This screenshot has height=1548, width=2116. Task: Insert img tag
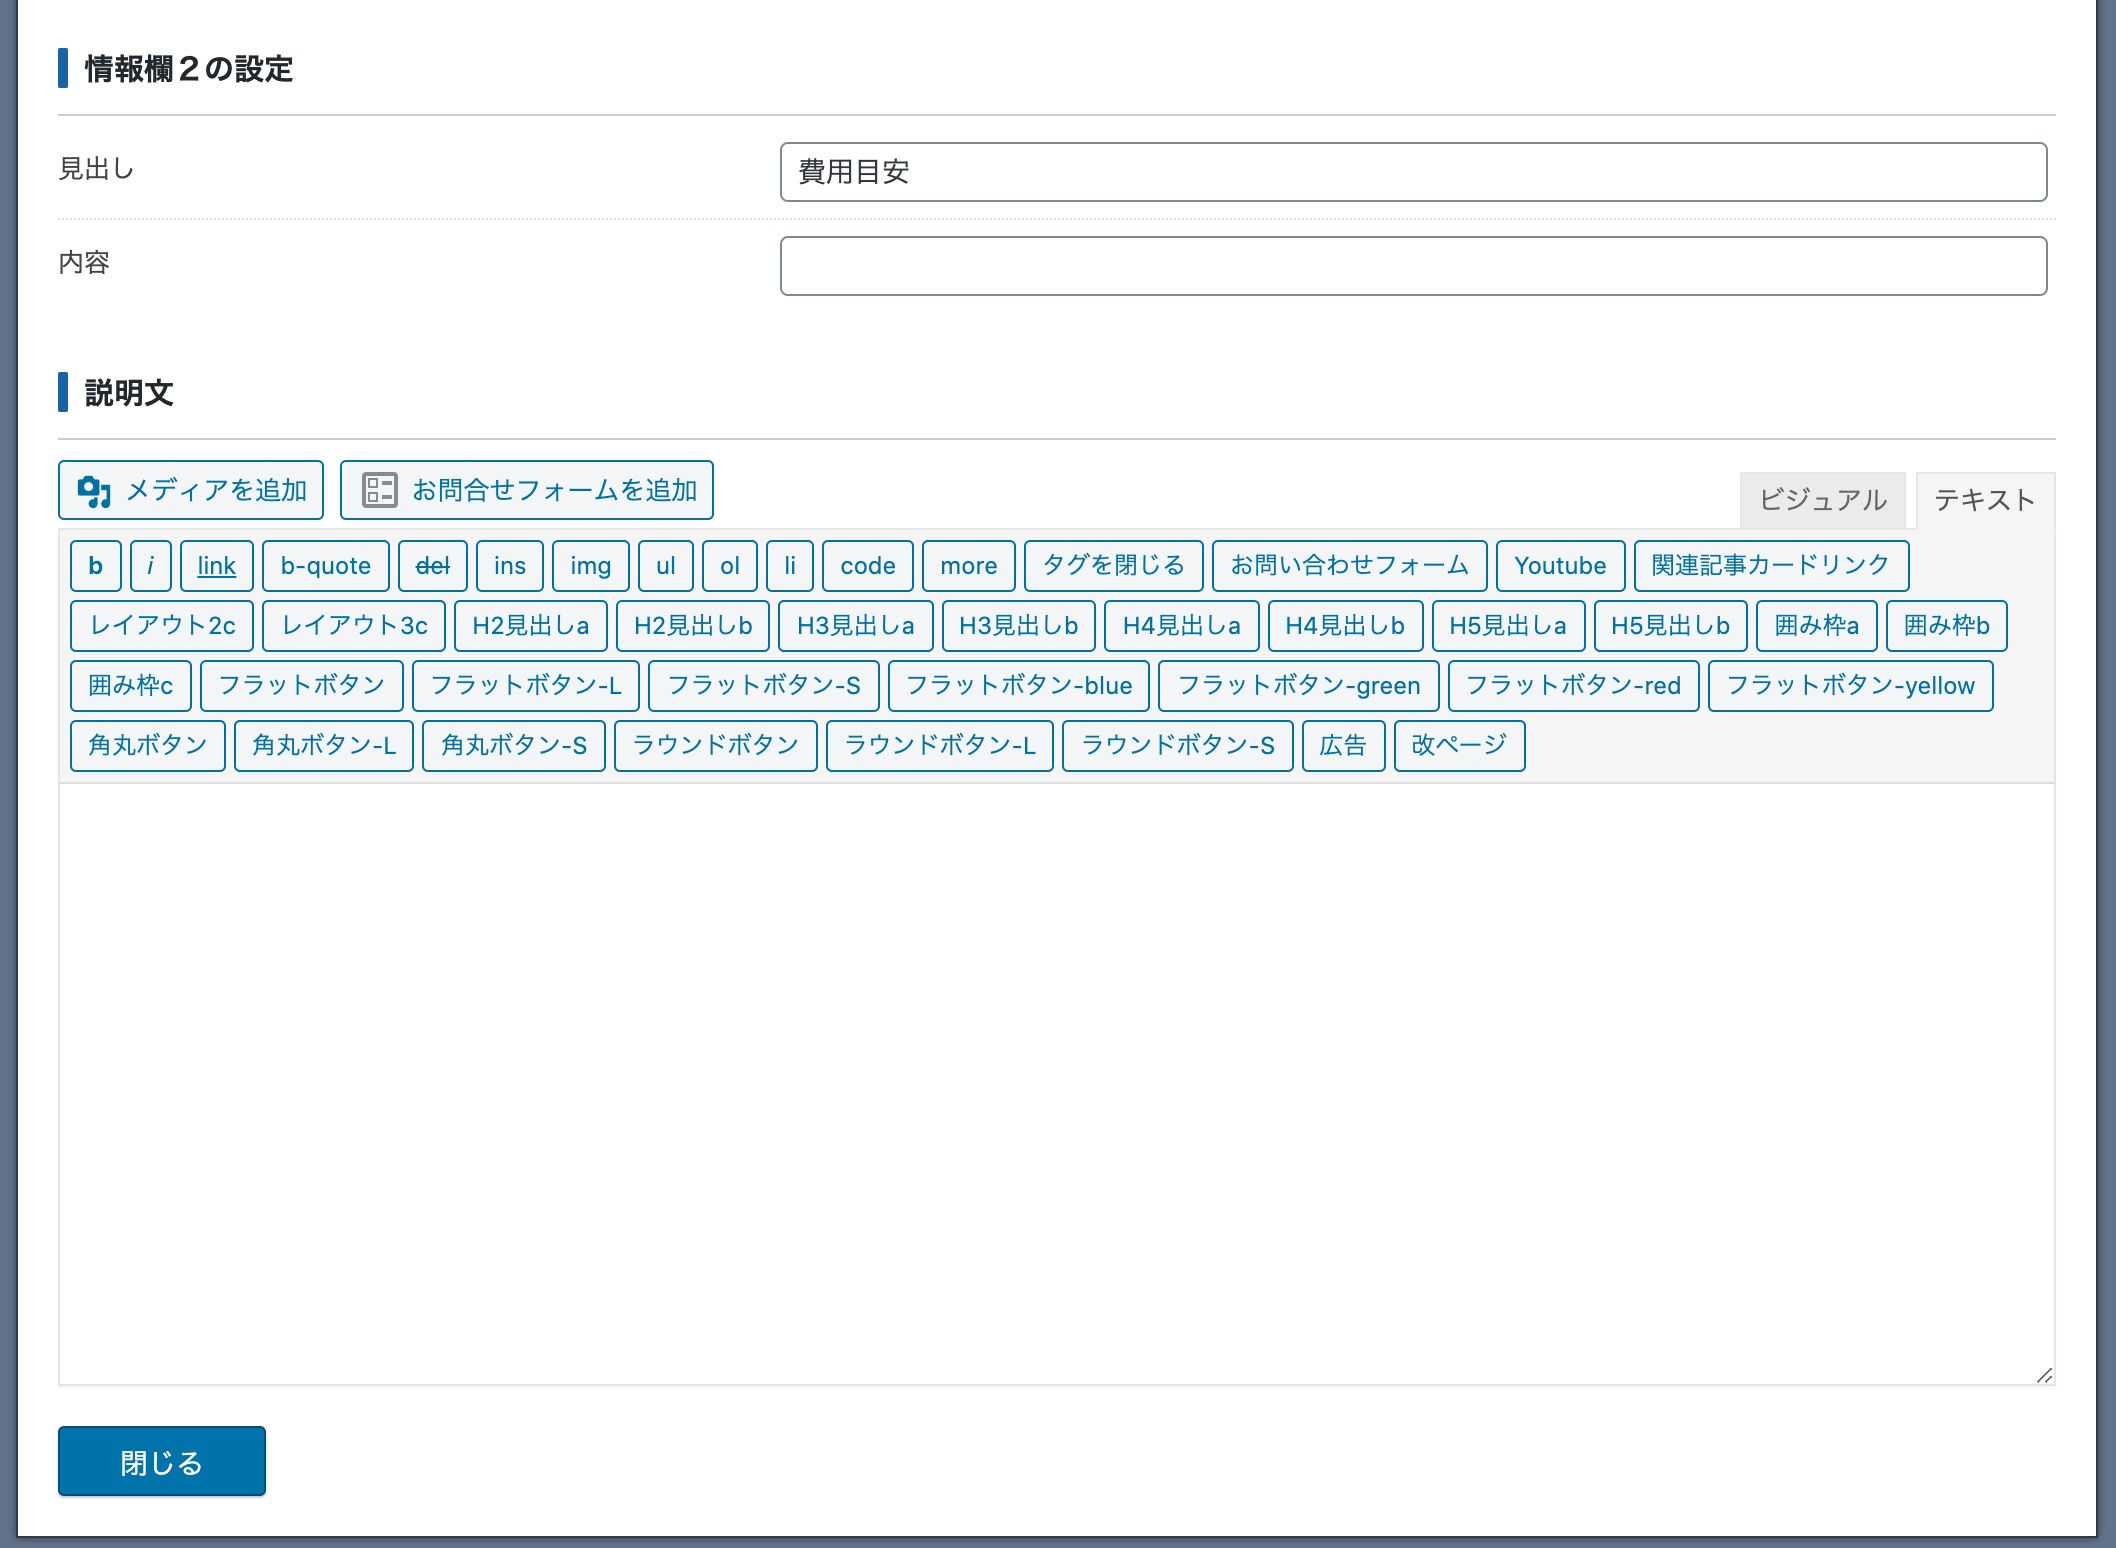pyautogui.click(x=591, y=566)
